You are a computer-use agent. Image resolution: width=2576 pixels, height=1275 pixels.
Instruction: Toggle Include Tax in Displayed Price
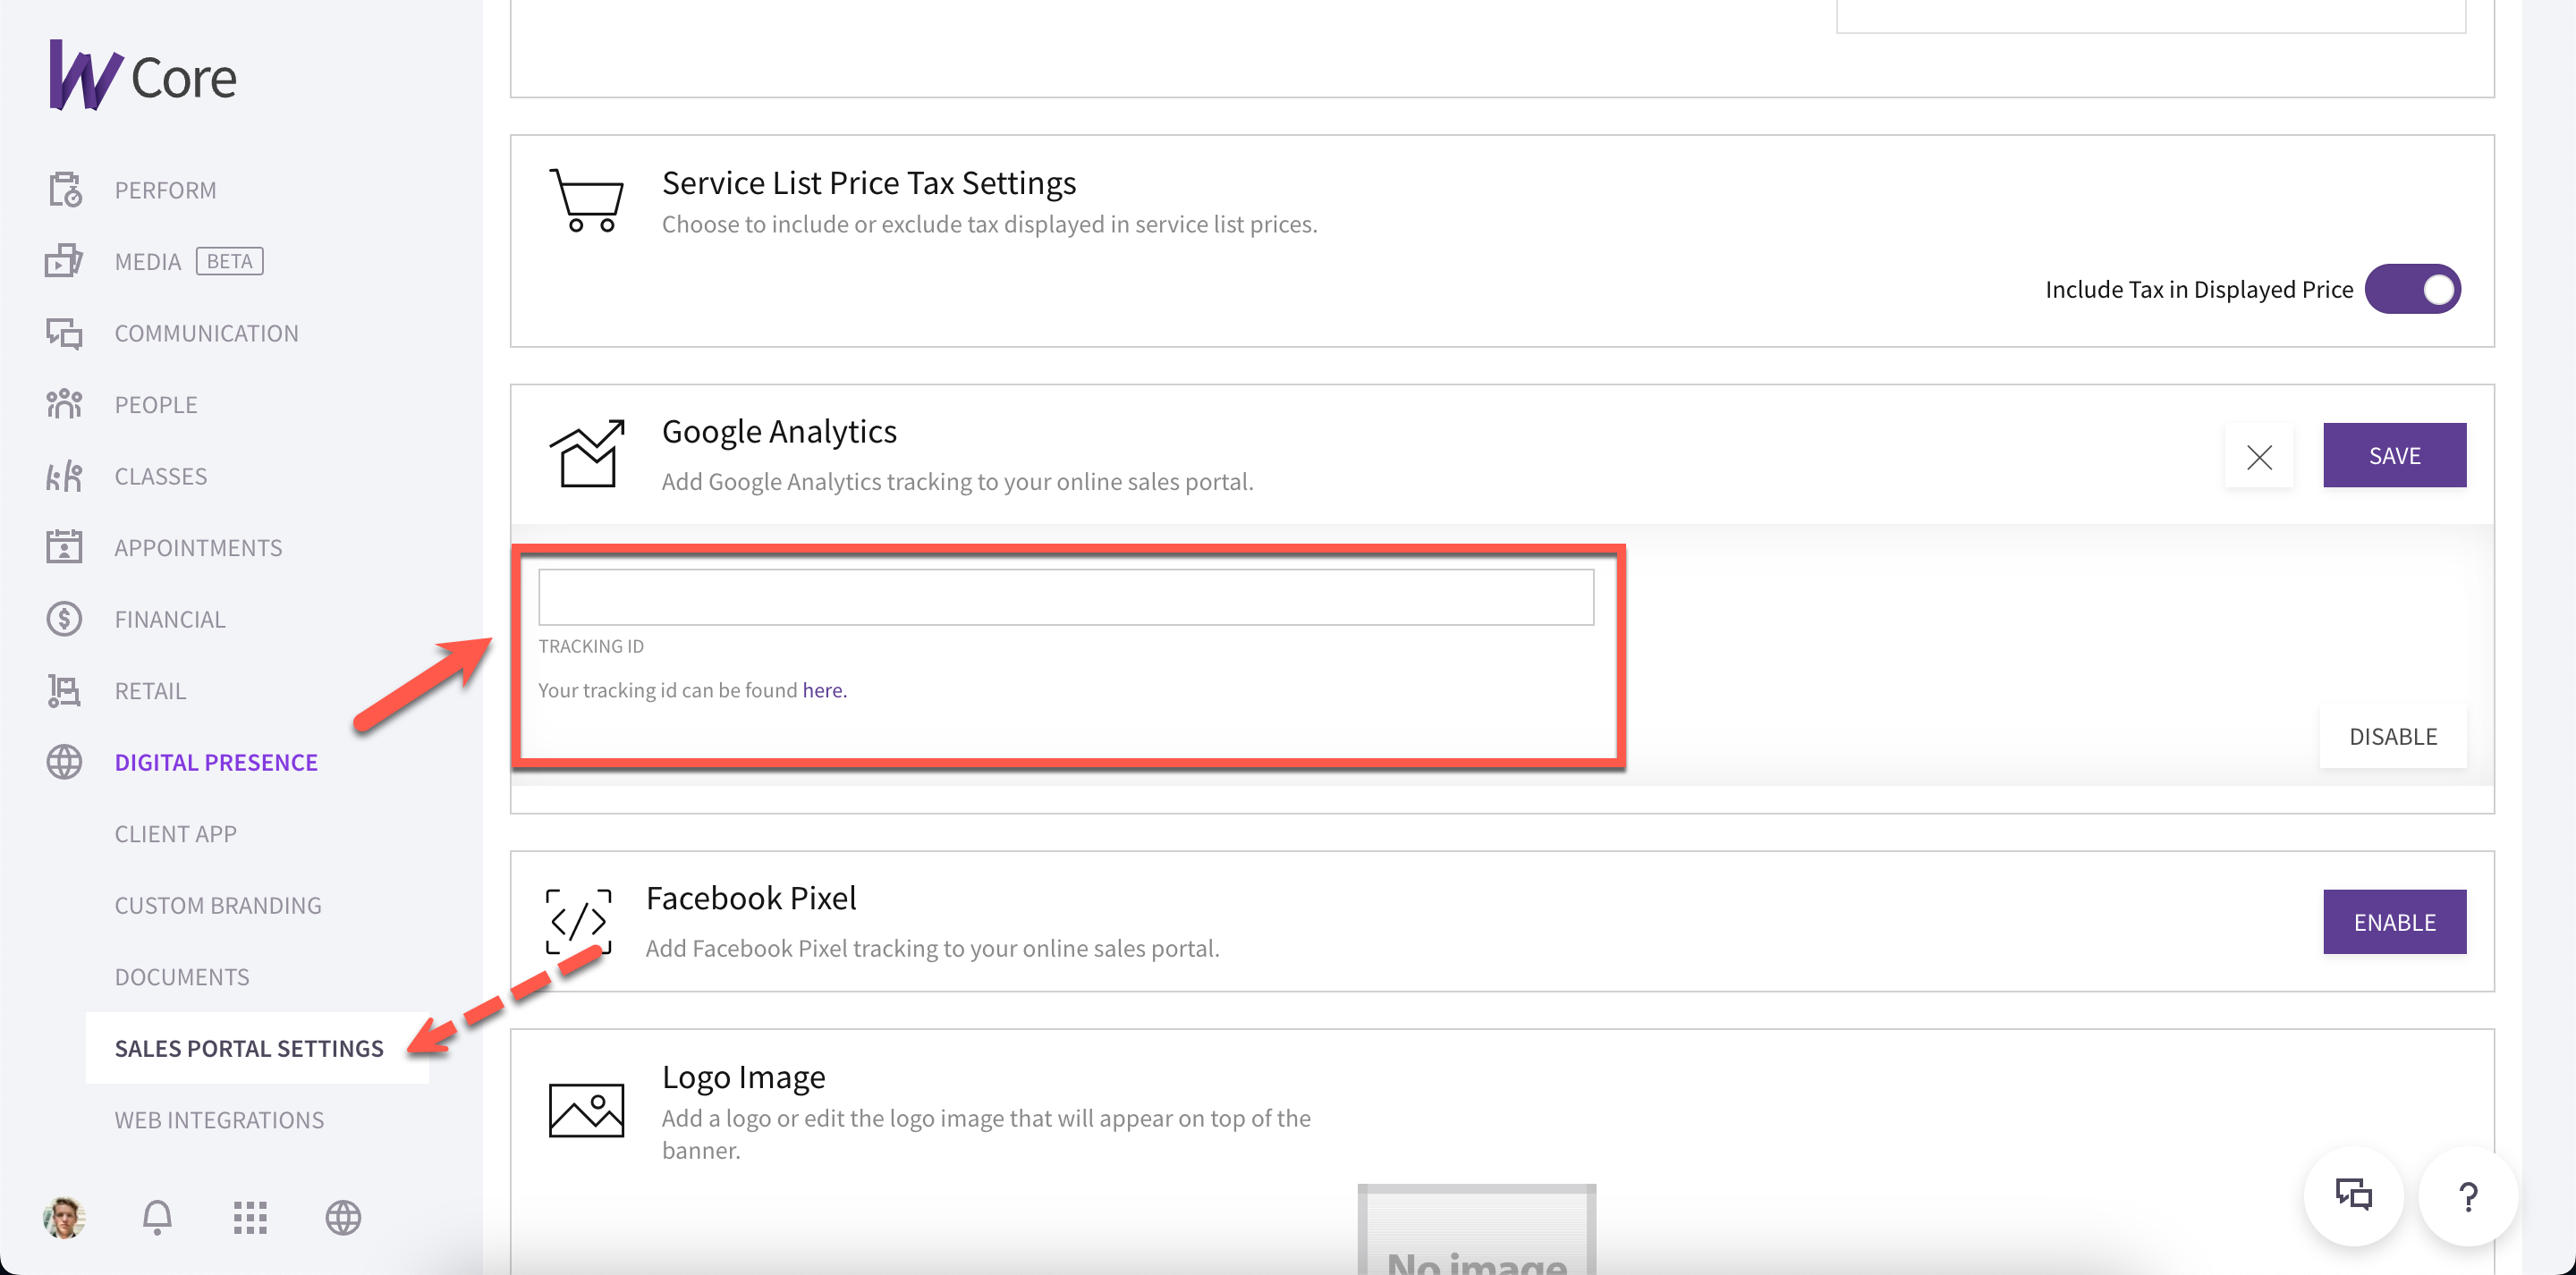pyautogui.click(x=2412, y=289)
